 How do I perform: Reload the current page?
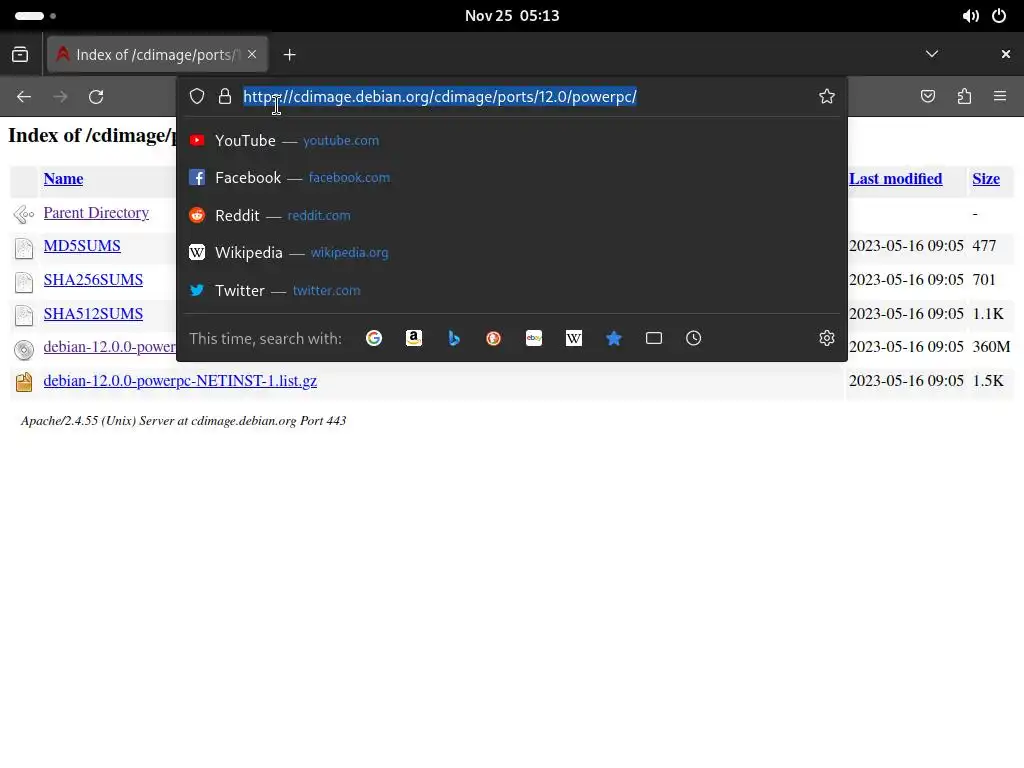96,97
